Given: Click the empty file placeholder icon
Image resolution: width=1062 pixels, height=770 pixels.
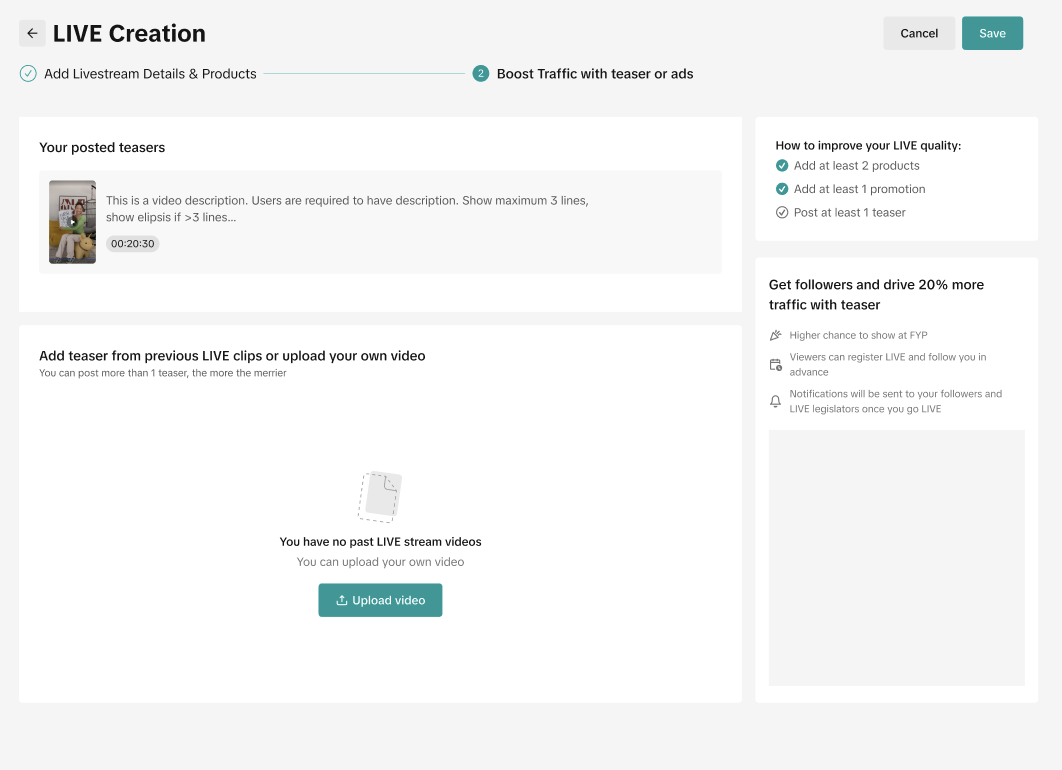Looking at the screenshot, I should (380, 496).
